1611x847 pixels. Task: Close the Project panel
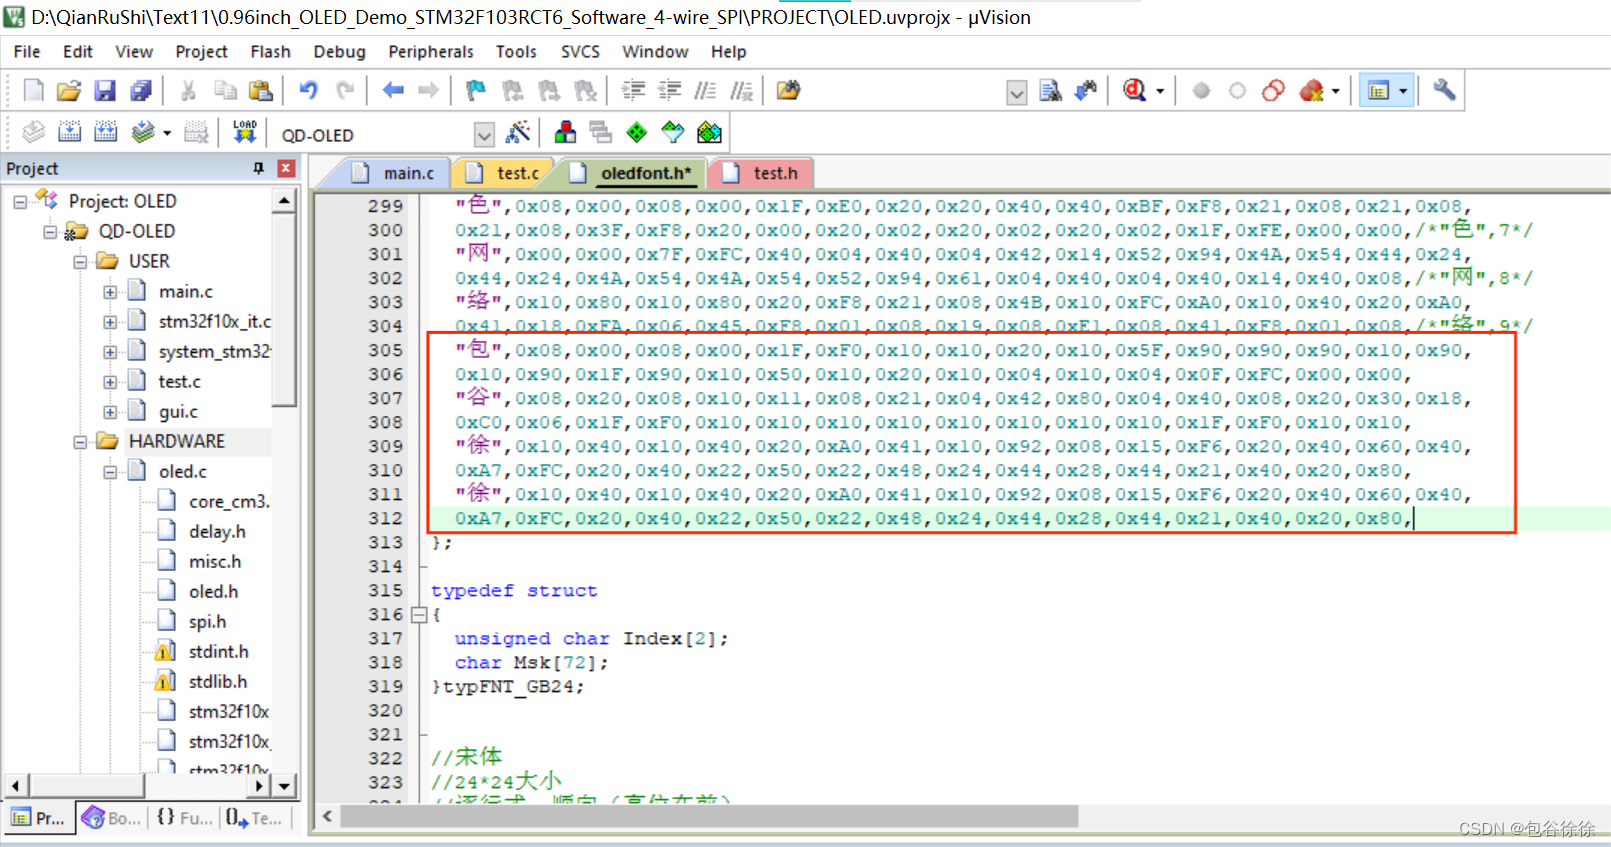[x=286, y=168]
